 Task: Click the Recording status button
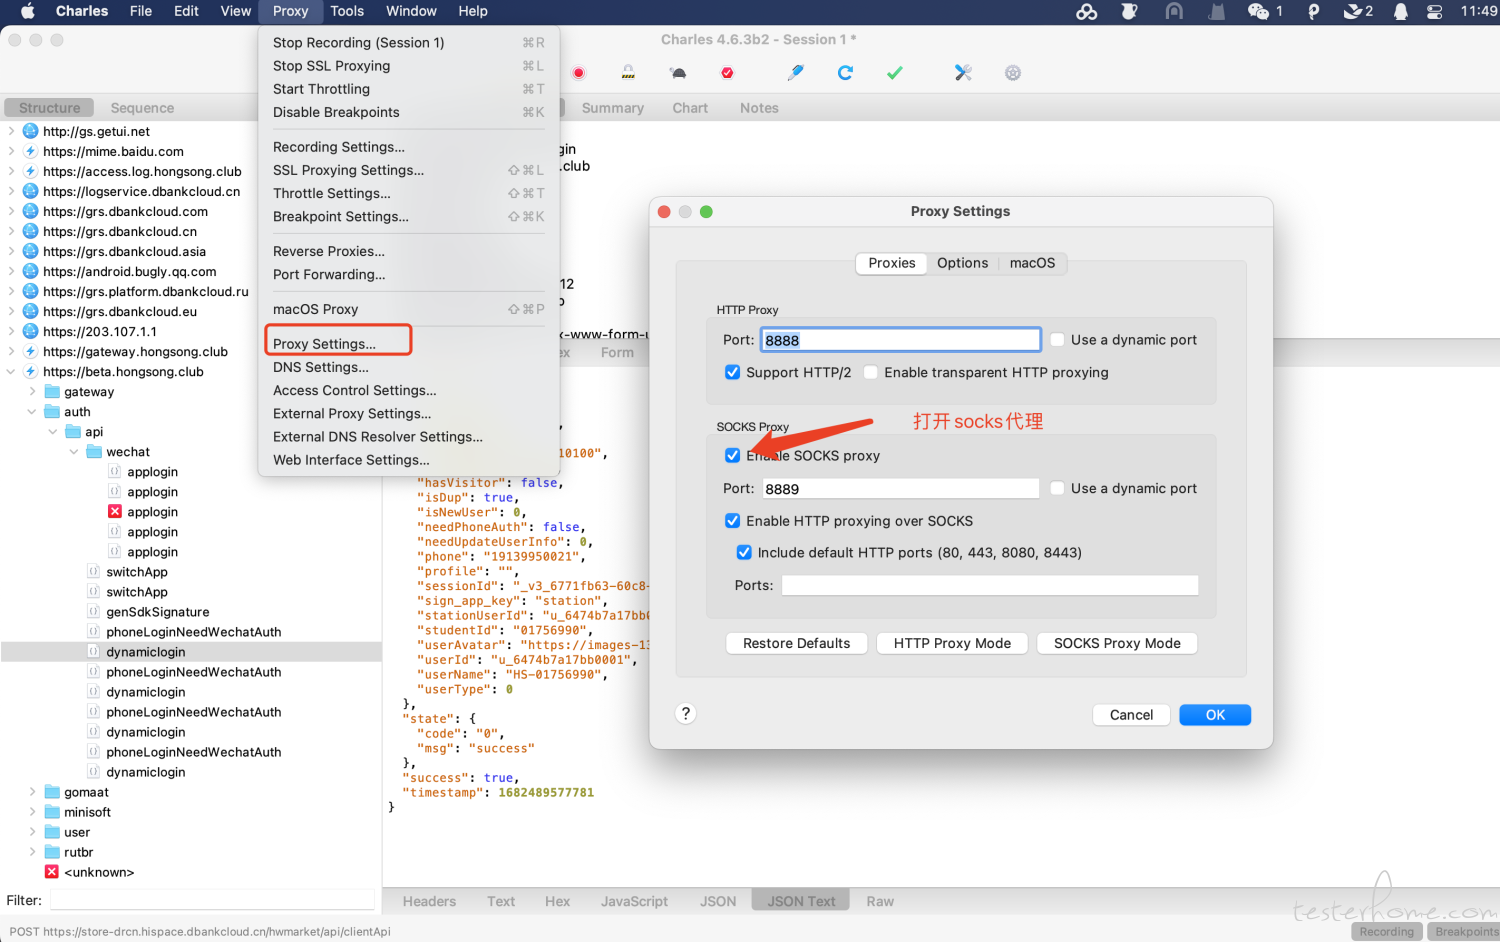[x=1386, y=931]
